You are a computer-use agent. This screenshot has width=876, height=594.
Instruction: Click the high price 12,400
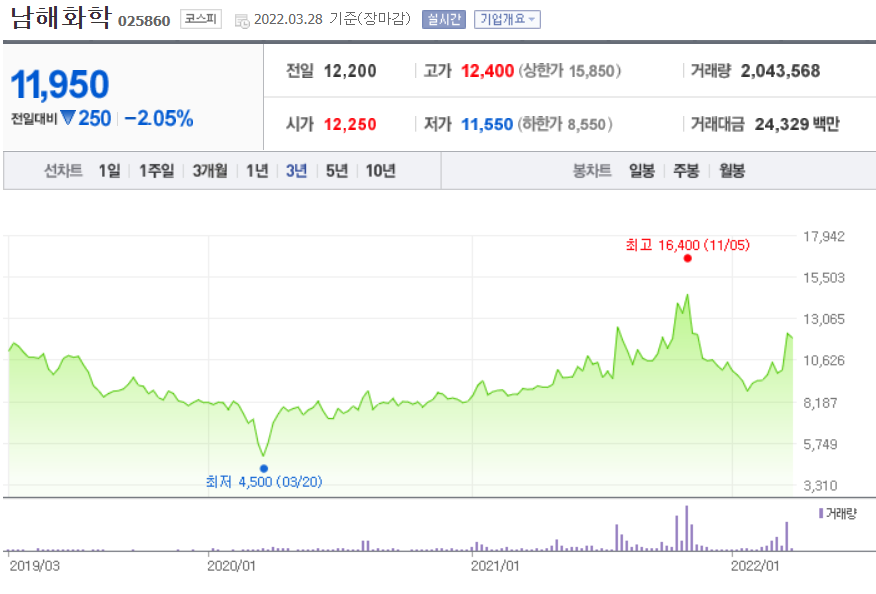(x=487, y=71)
